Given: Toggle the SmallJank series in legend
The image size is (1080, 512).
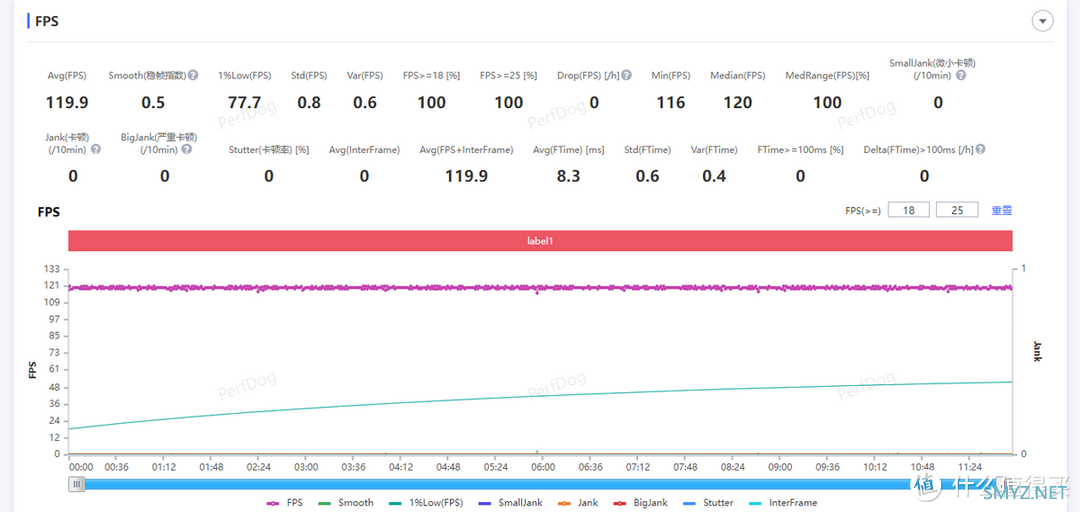Looking at the screenshot, I should (x=510, y=503).
